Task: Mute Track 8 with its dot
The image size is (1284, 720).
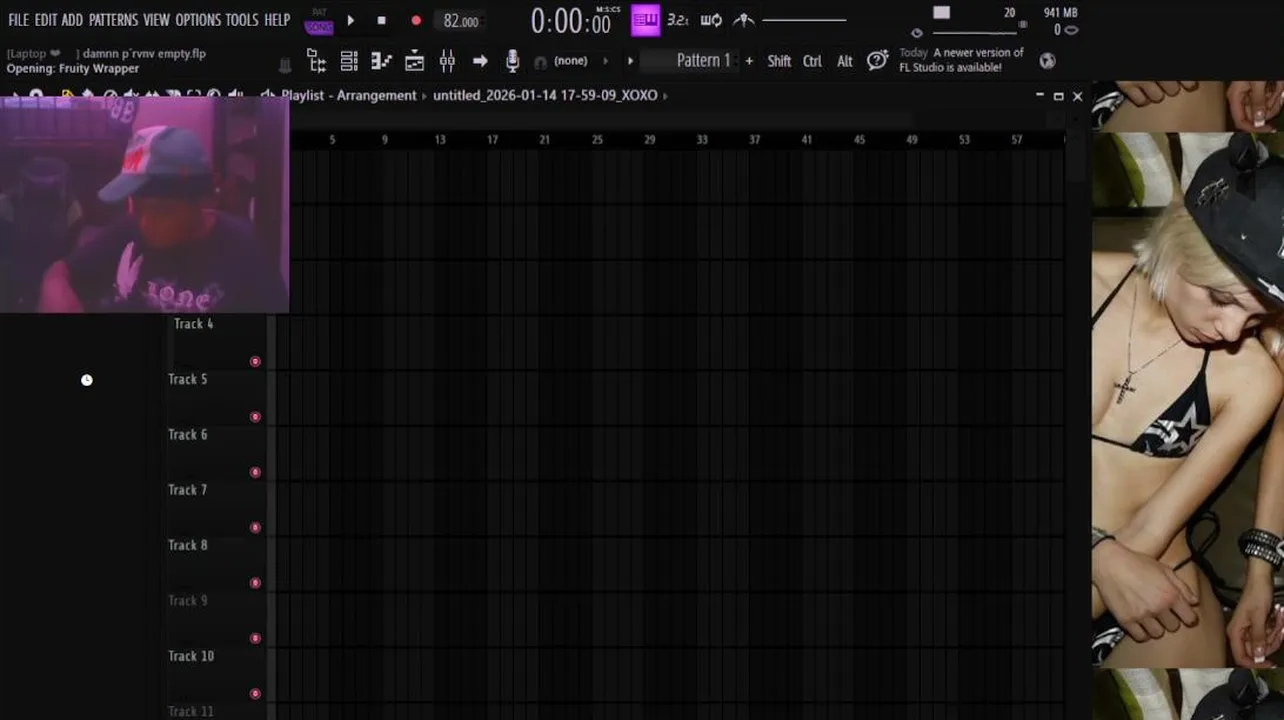Action: click(x=255, y=583)
